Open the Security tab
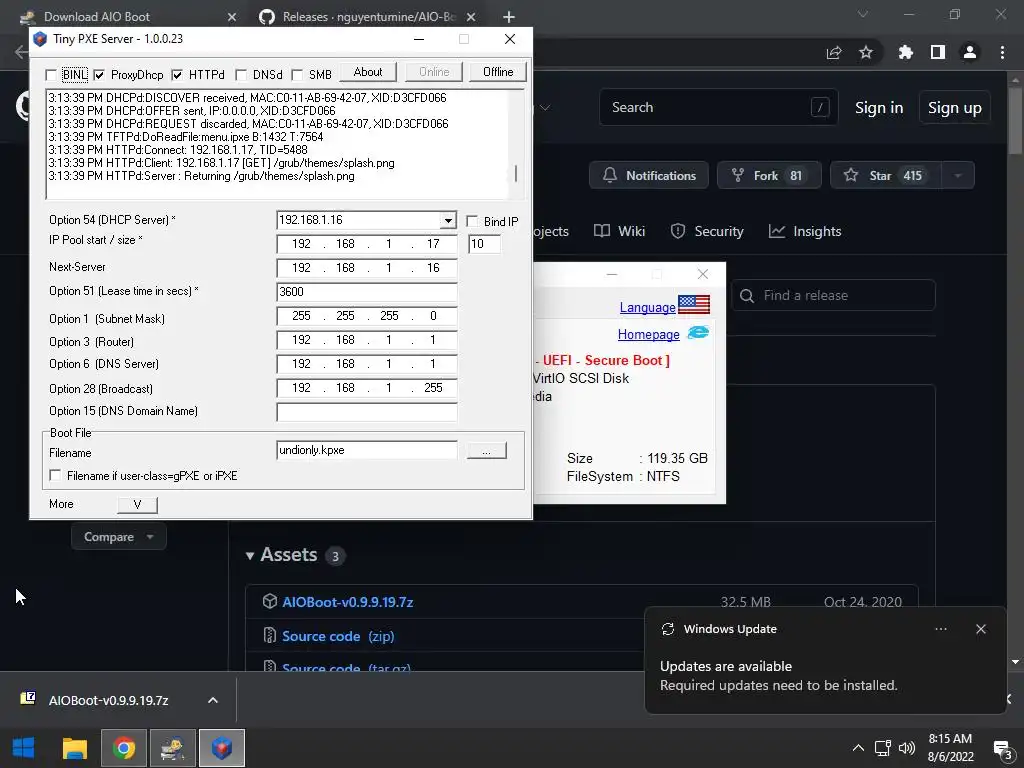1024x768 pixels. 707,231
